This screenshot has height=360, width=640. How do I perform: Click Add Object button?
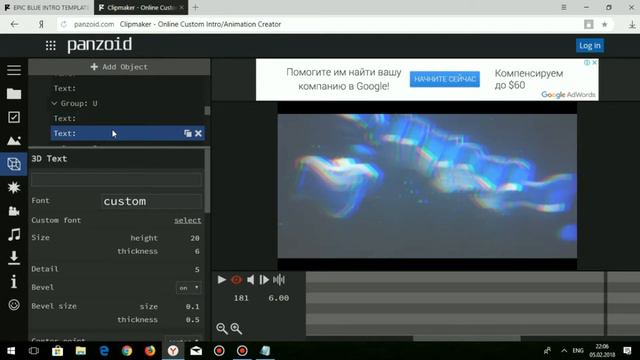point(119,67)
